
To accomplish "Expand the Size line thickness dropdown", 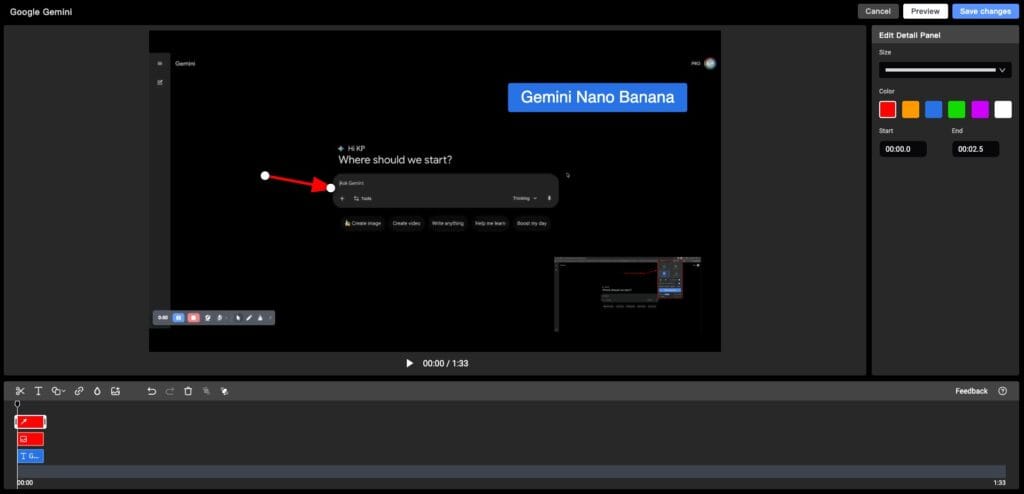I will (944, 70).
